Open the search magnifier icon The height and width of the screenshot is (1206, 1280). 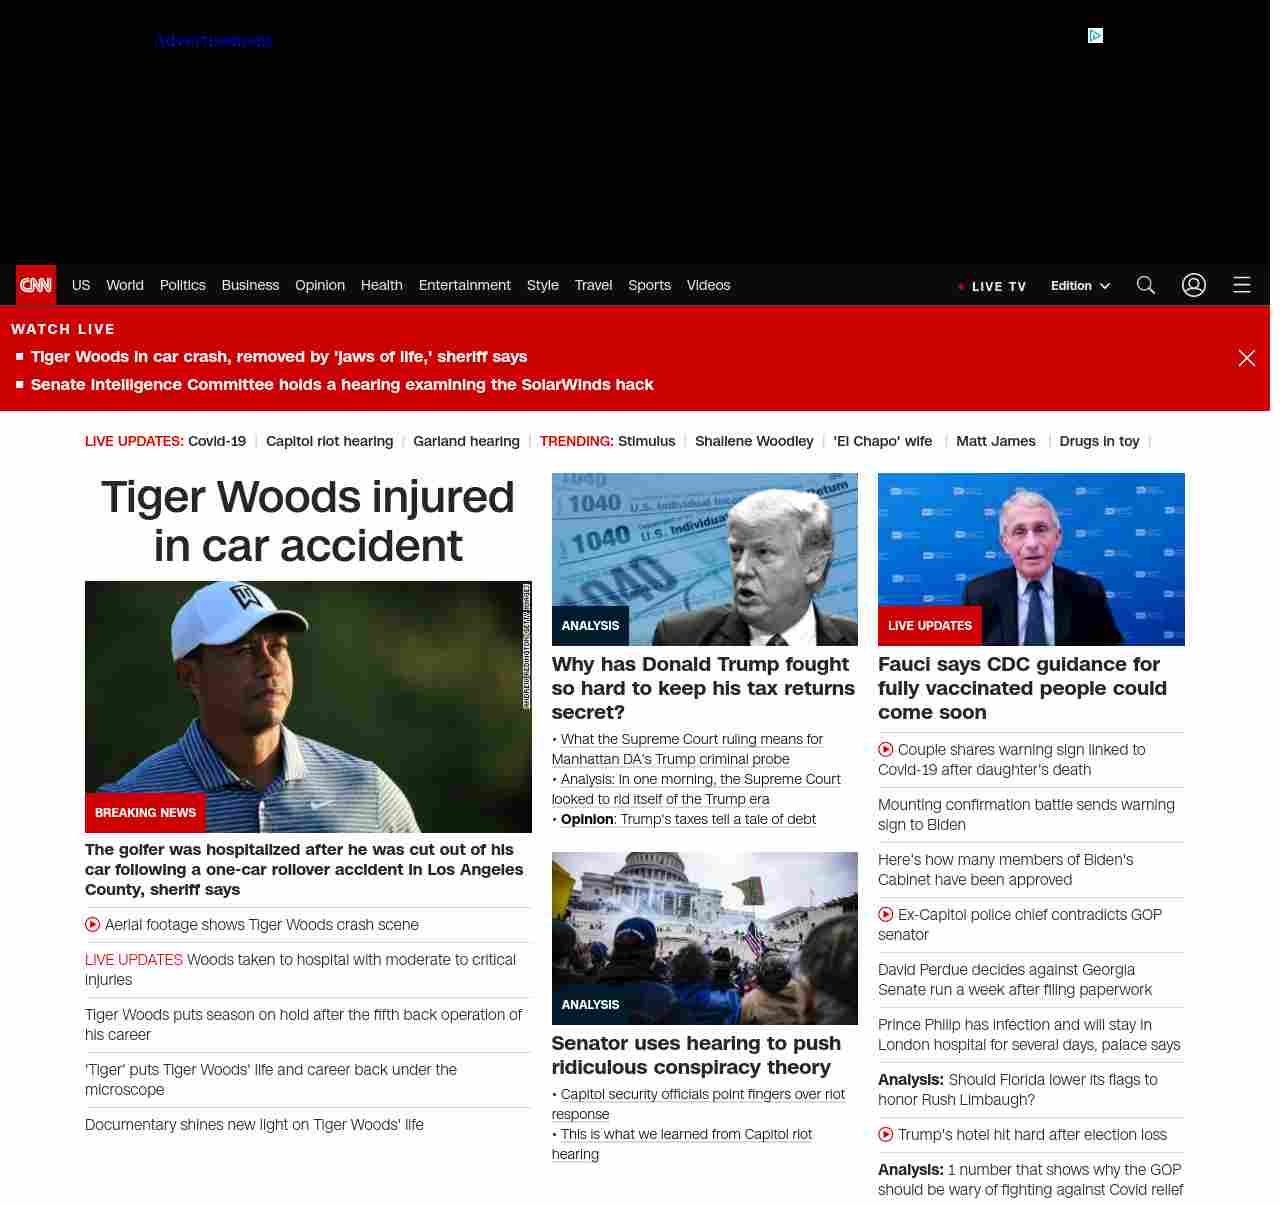pos(1146,285)
